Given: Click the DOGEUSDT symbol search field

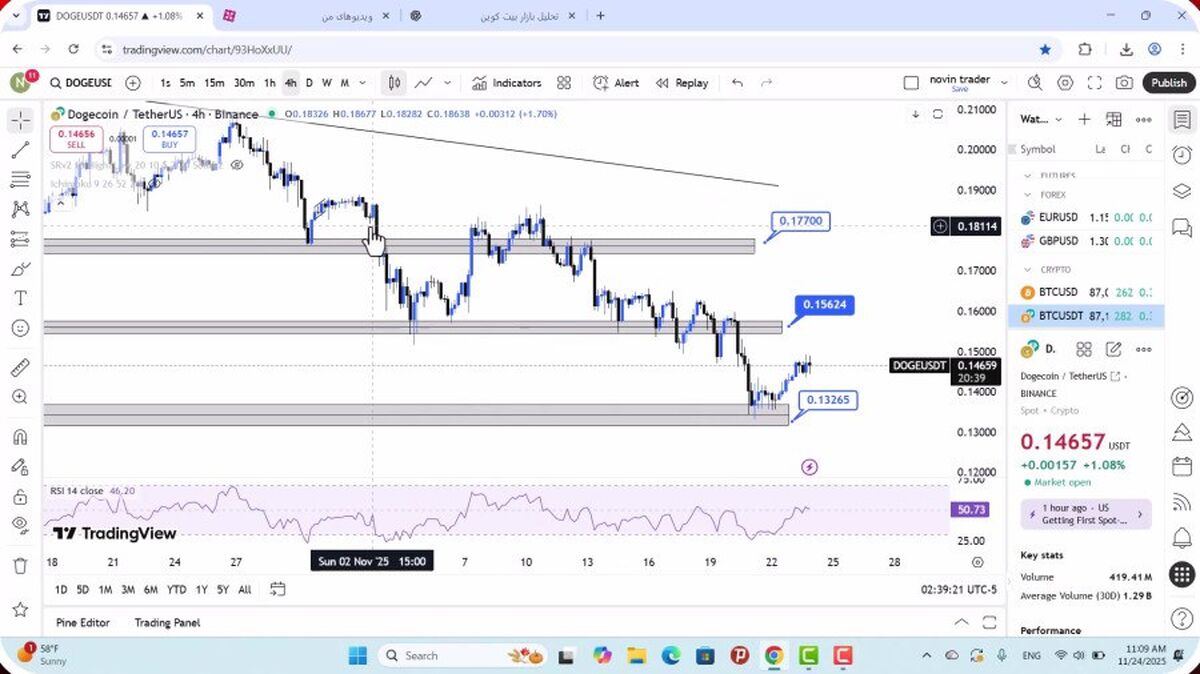Looking at the screenshot, I should pos(81,83).
